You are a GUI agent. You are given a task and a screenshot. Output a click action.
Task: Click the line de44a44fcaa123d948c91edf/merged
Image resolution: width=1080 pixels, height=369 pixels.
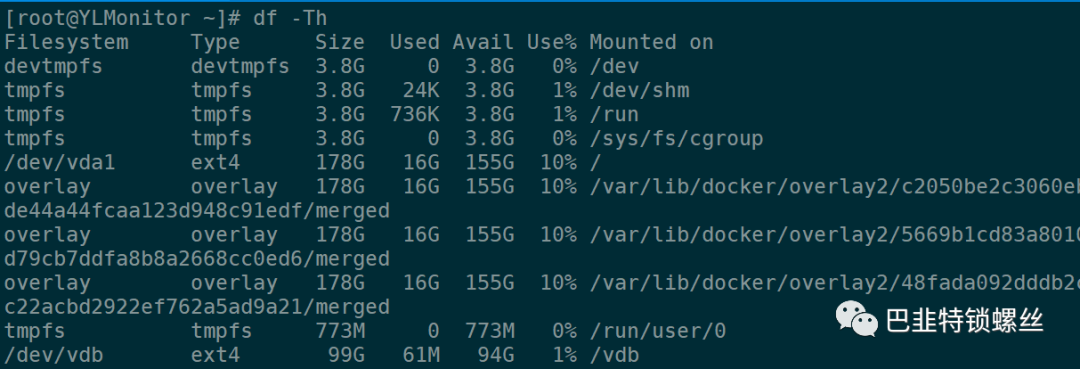pos(197,211)
